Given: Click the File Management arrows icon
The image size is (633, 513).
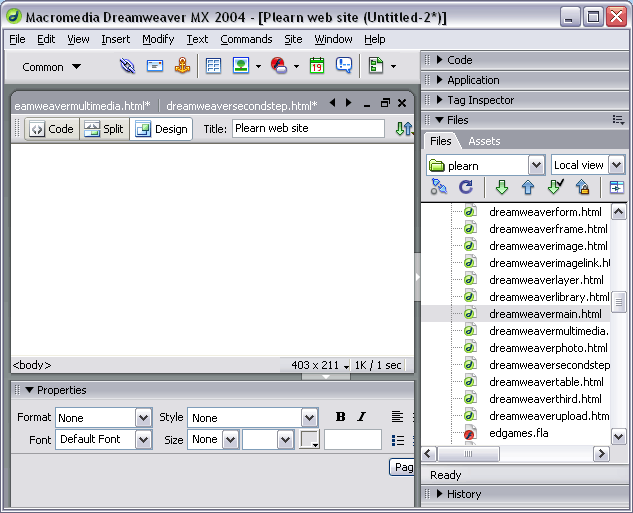Looking at the screenshot, I should (404, 129).
